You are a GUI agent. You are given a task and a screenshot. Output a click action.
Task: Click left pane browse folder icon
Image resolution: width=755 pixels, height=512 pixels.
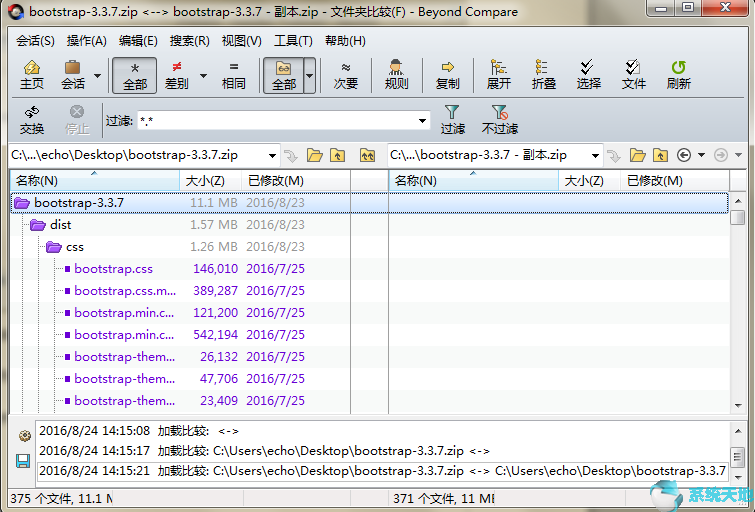point(314,155)
